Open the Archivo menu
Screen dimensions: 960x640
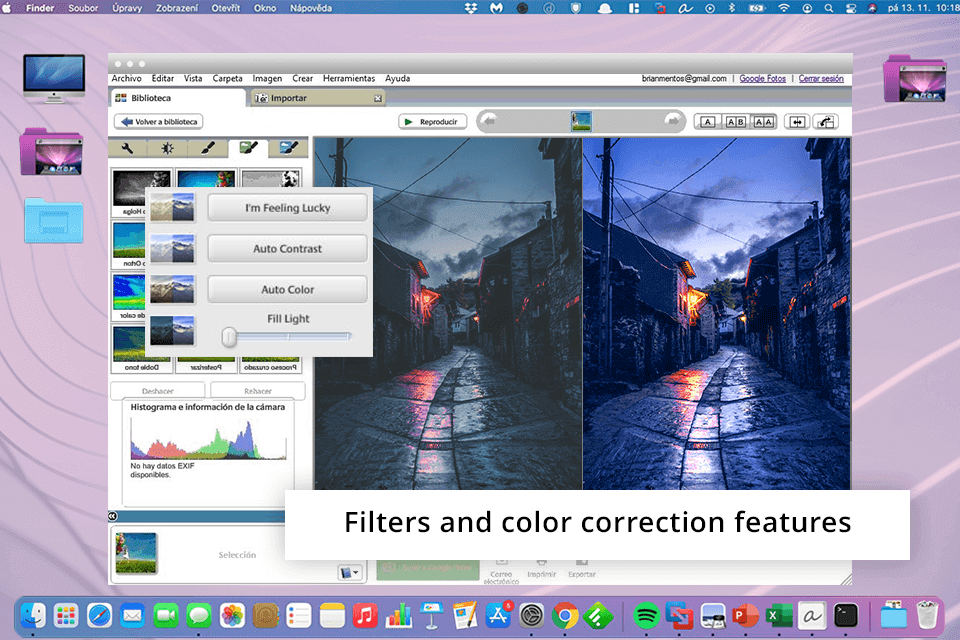(126, 78)
